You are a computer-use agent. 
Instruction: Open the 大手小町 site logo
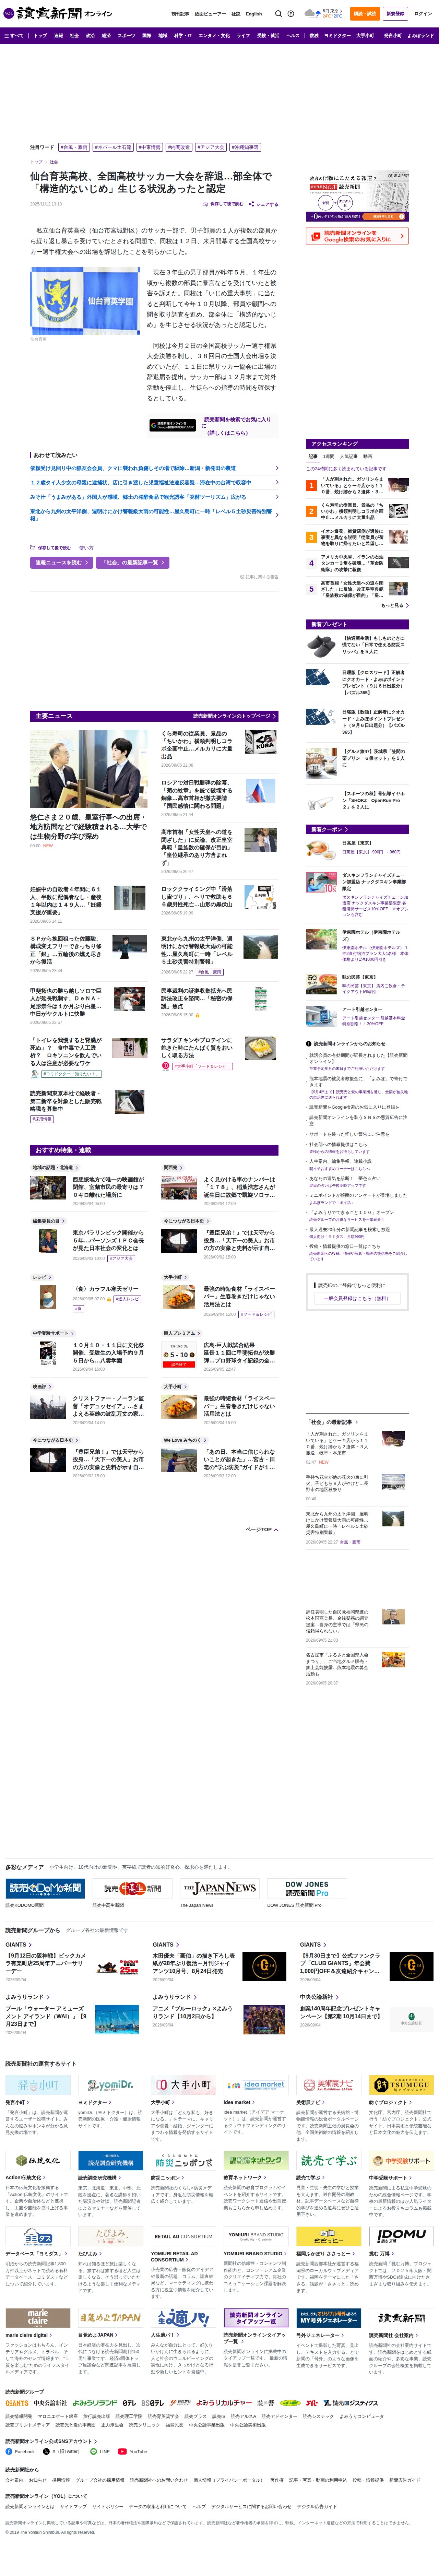(x=183, y=2085)
